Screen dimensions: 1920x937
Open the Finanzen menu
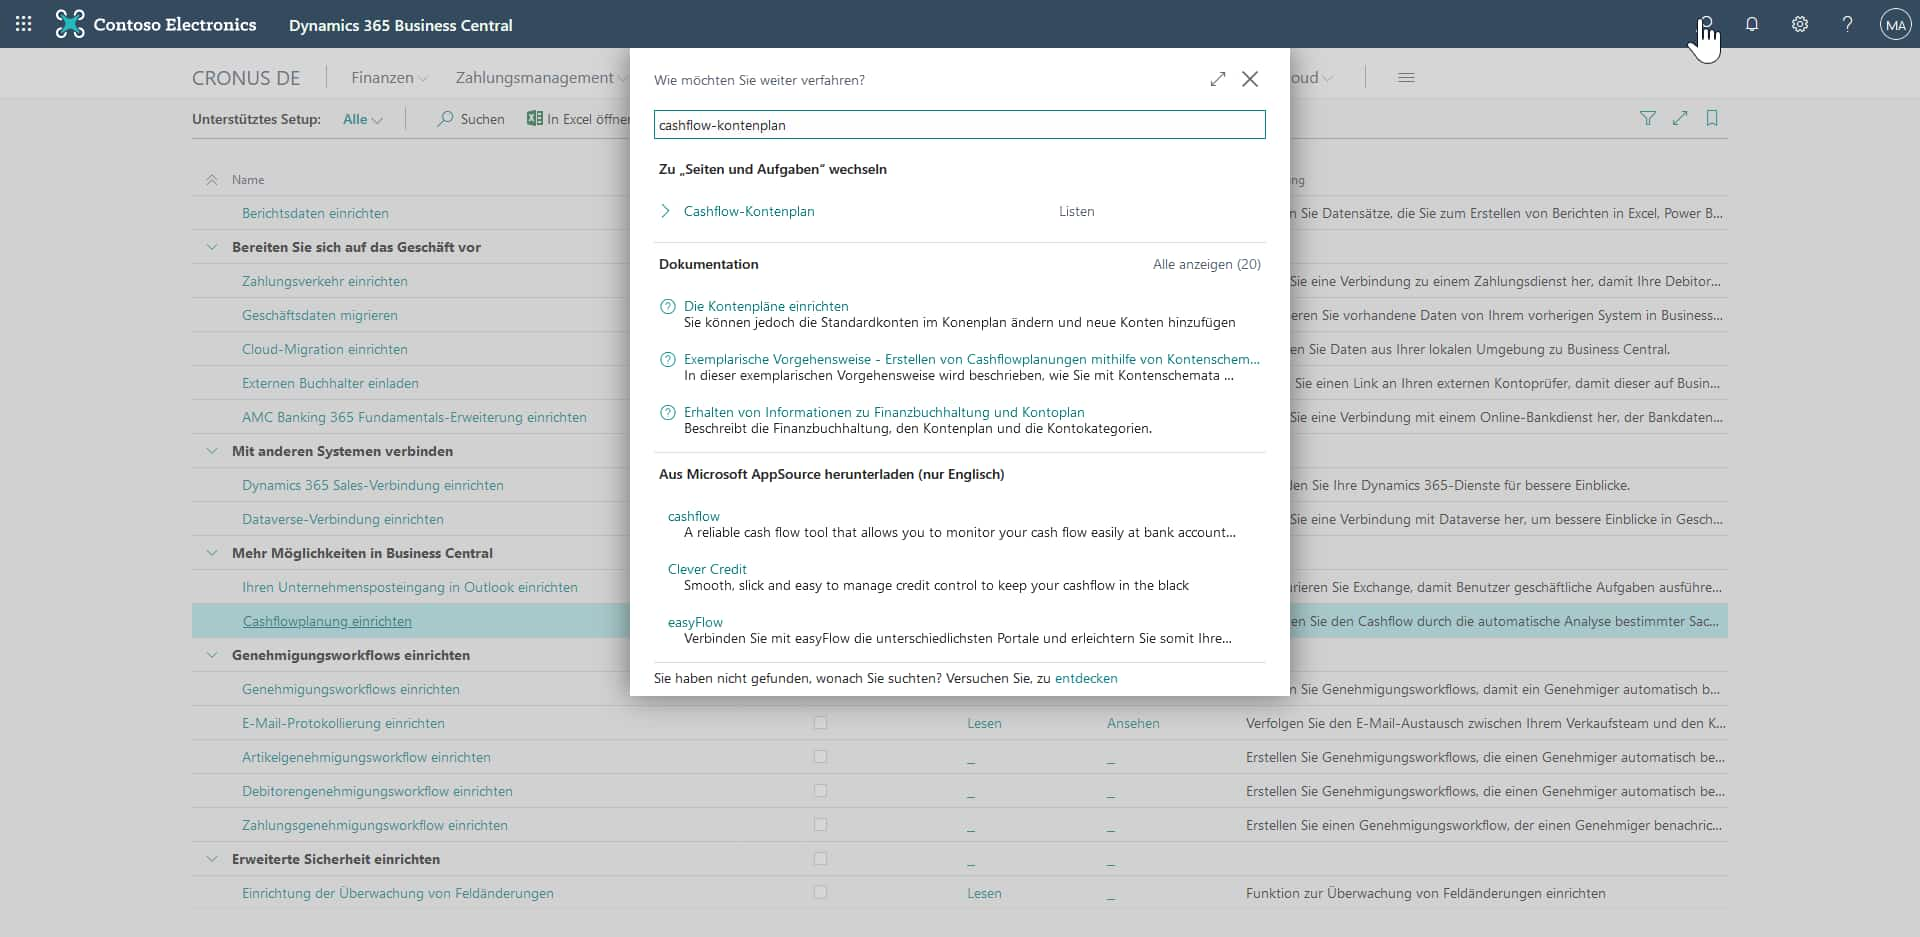(x=389, y=78)
